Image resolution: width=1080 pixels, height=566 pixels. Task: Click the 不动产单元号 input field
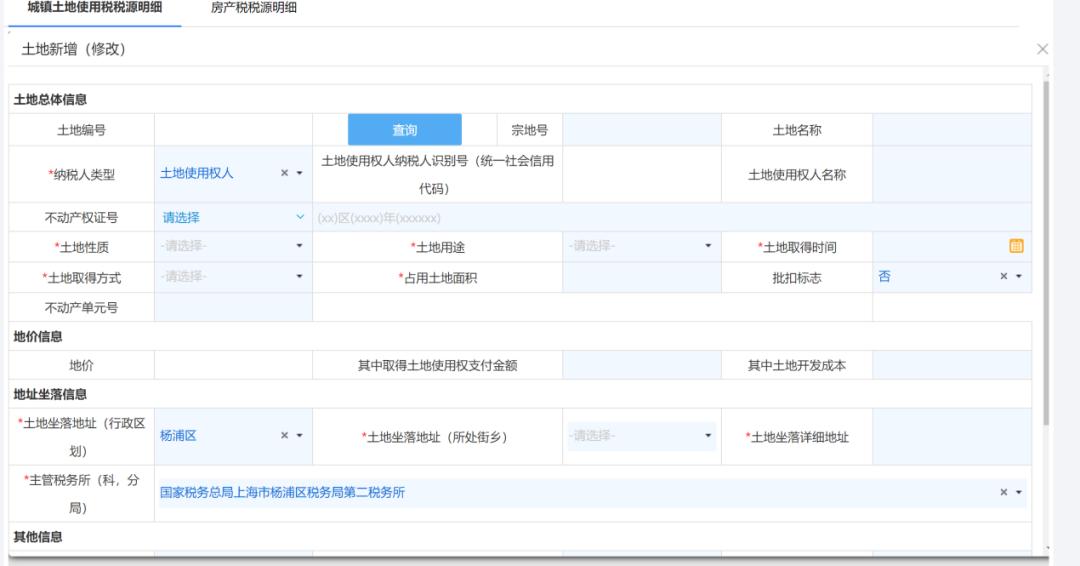point(233,308)
